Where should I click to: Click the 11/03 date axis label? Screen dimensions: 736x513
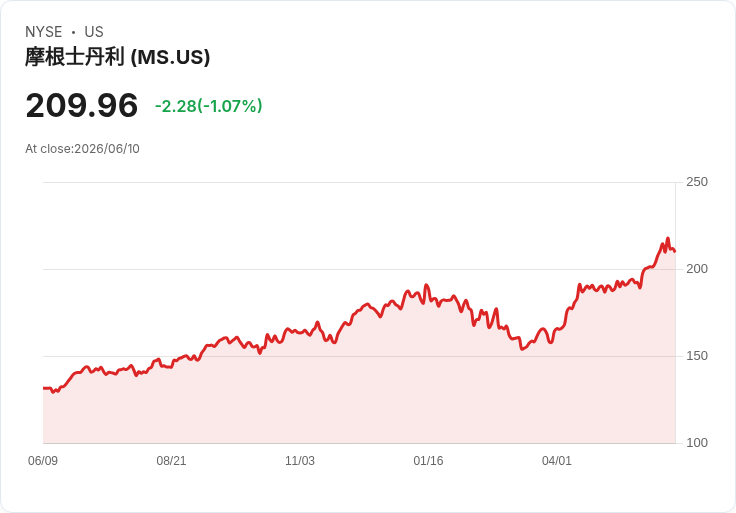point(300,461)
